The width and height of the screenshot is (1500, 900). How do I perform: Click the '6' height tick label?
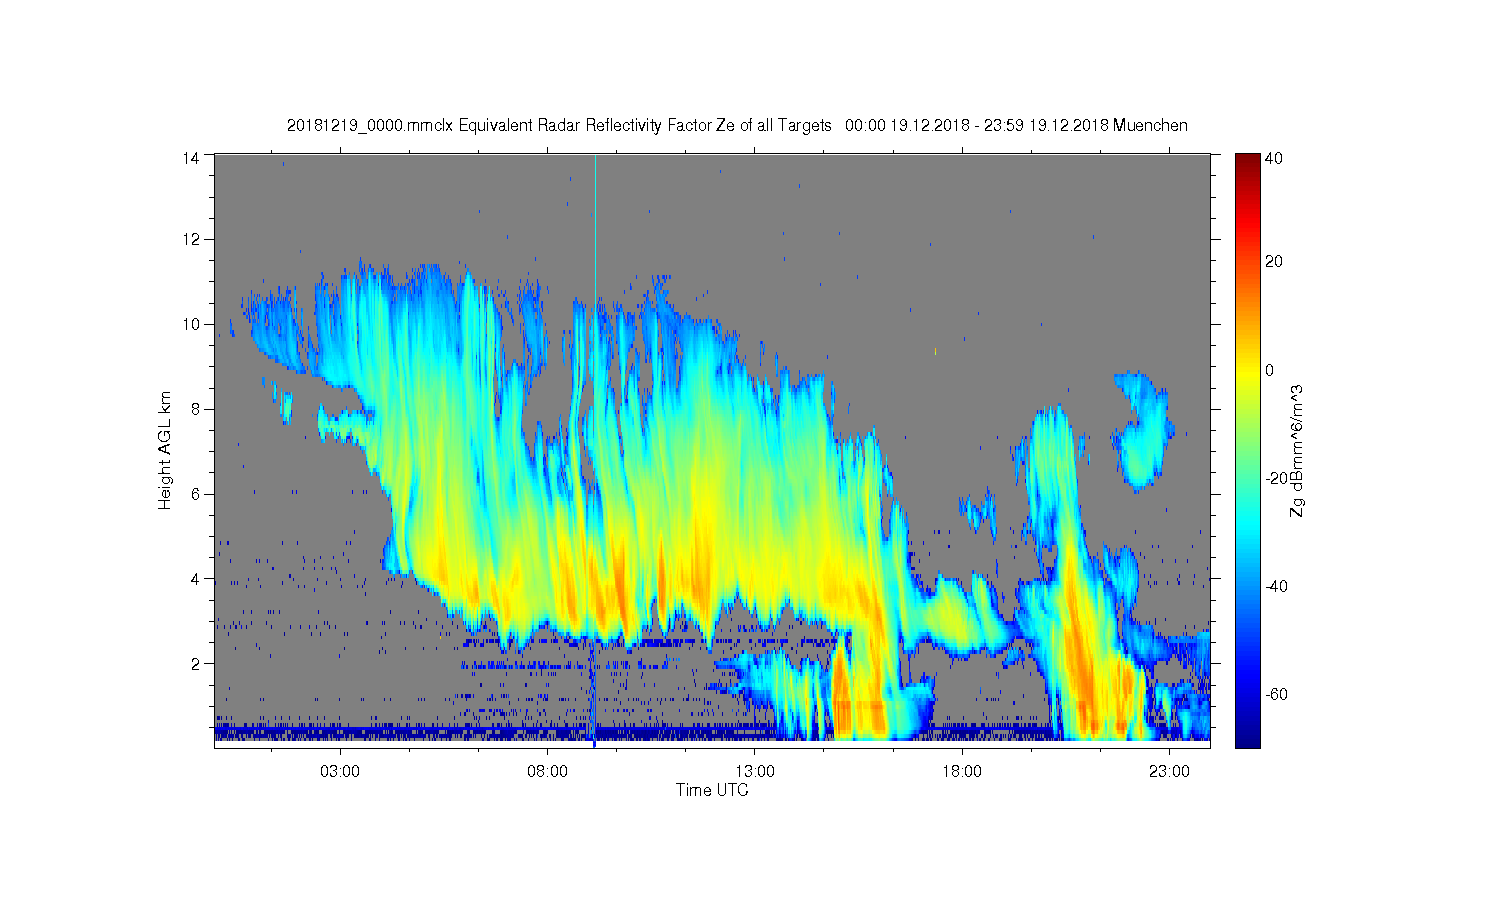click(x=197, y=493)
